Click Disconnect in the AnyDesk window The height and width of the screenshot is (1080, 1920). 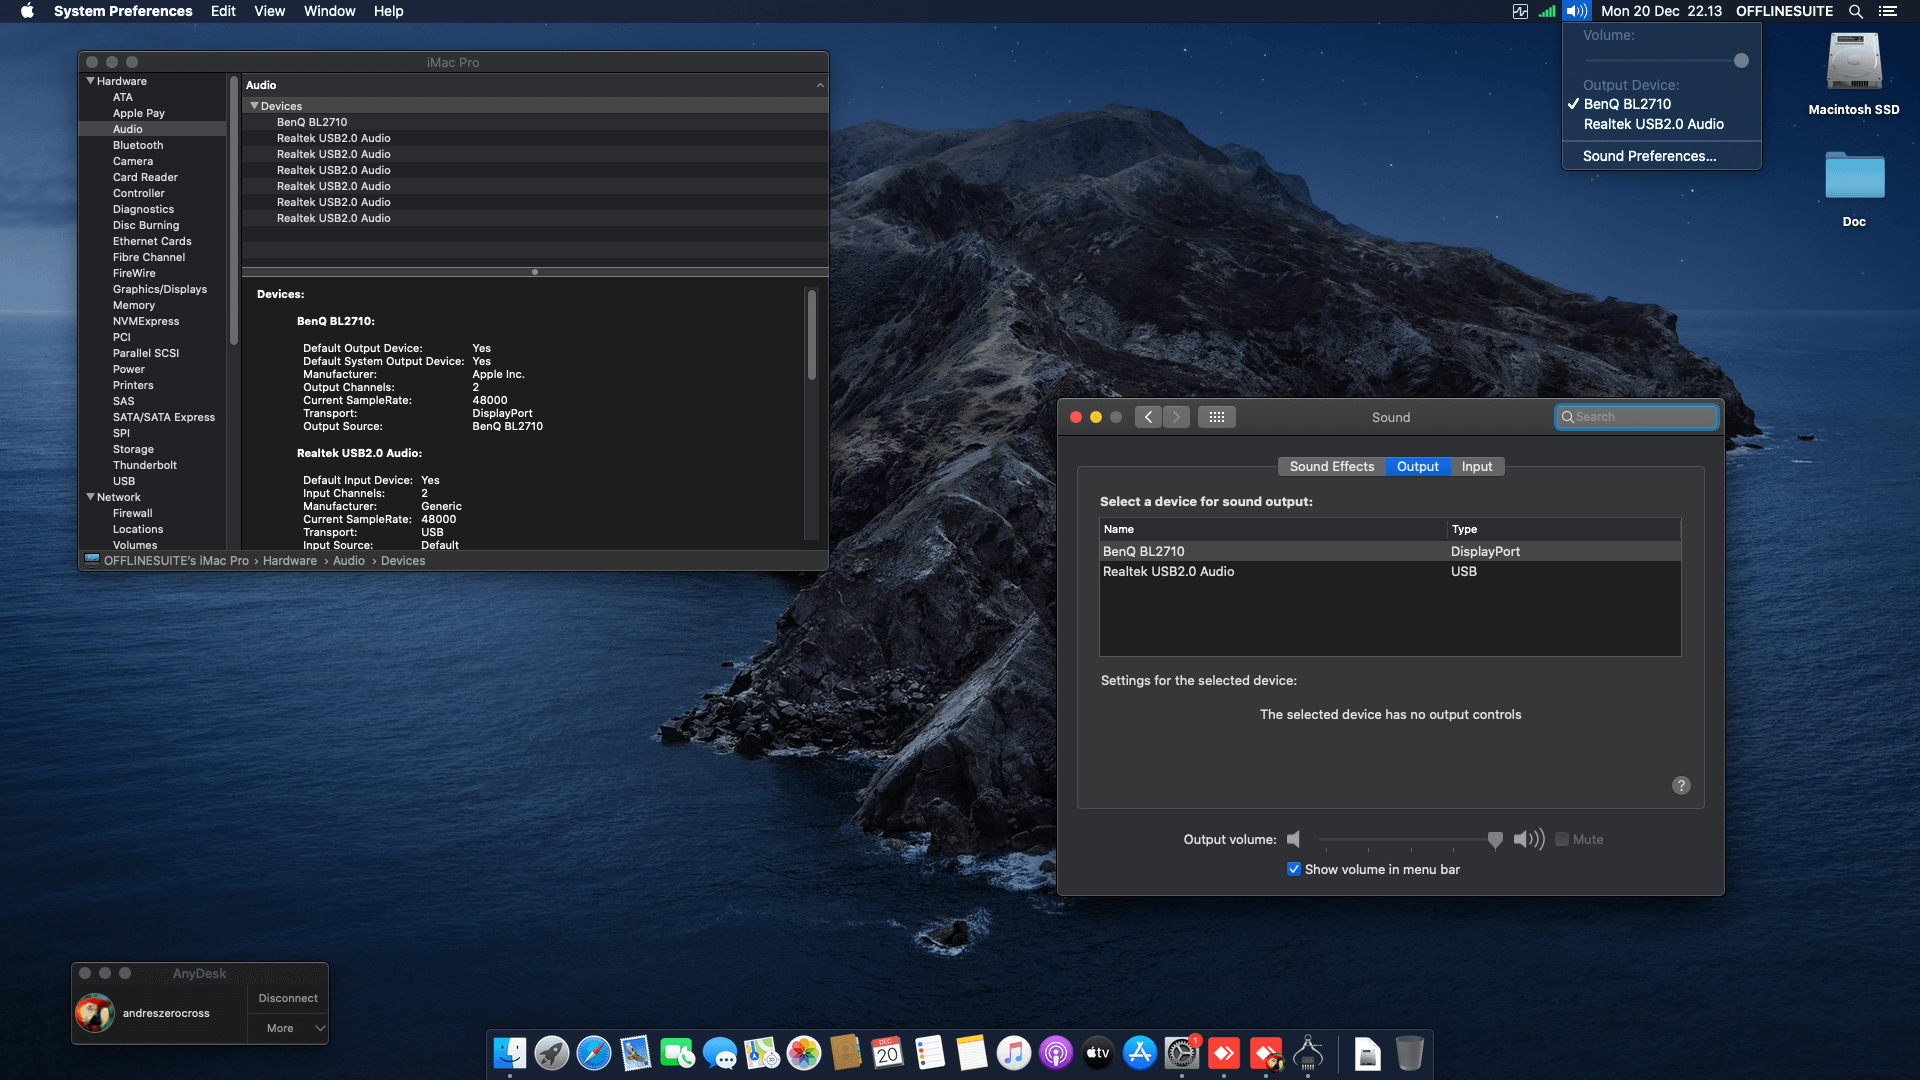click(287, 997)
